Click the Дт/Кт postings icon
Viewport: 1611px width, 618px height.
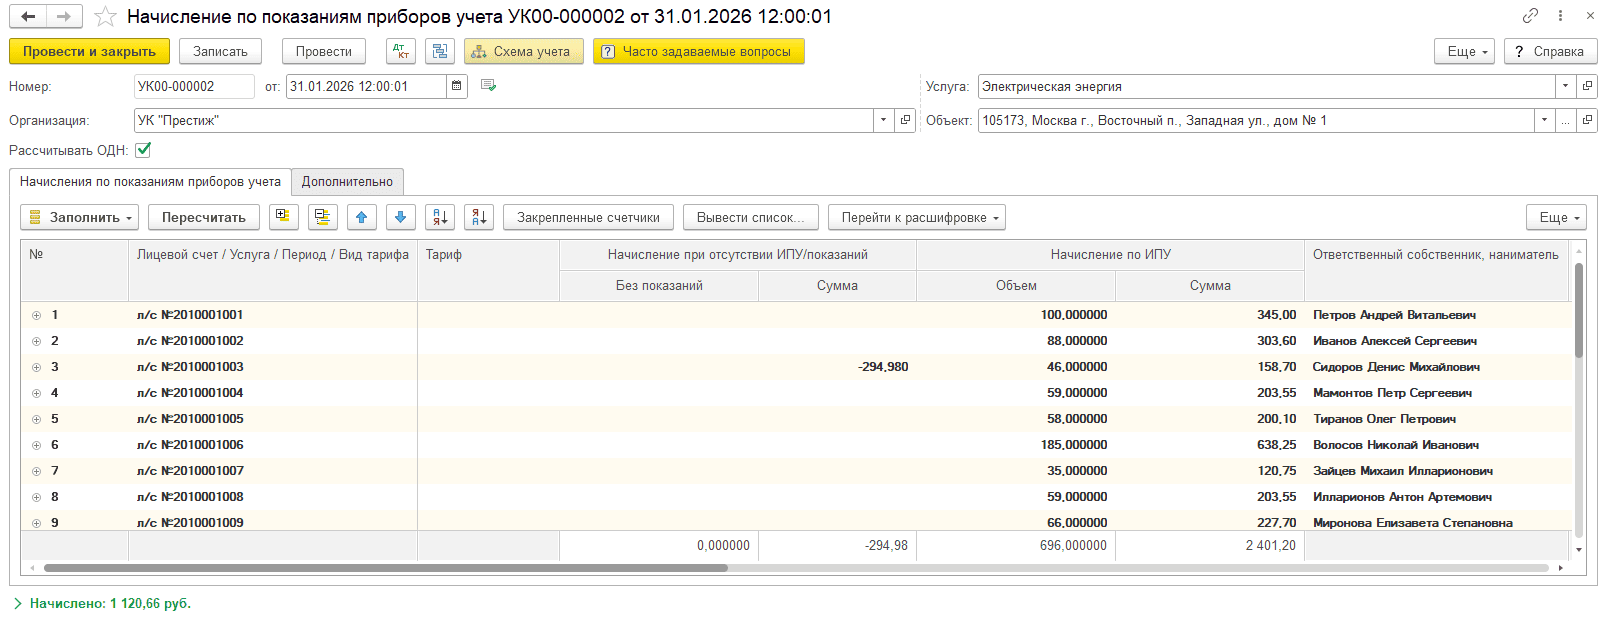401,52
